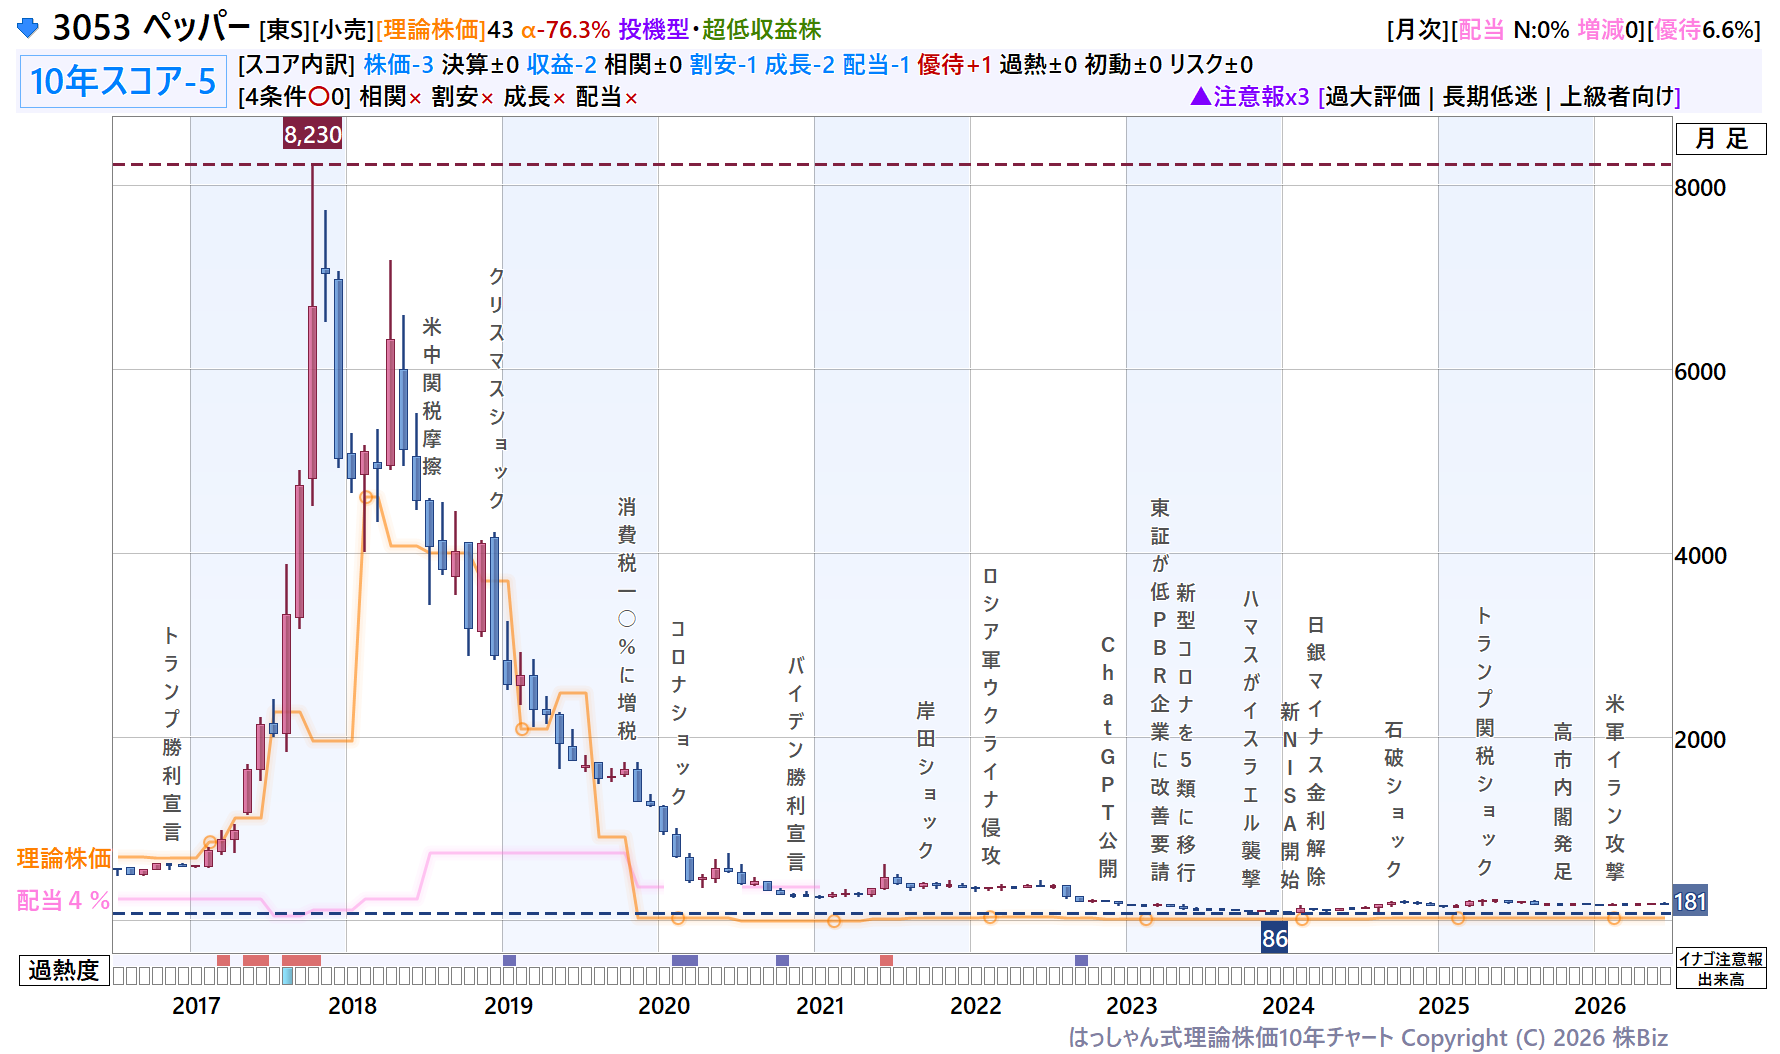Viewport: 1780px width, 1054px height.
Task: Click the 配当4% pink legend label
Action: [x=64, y=900]
